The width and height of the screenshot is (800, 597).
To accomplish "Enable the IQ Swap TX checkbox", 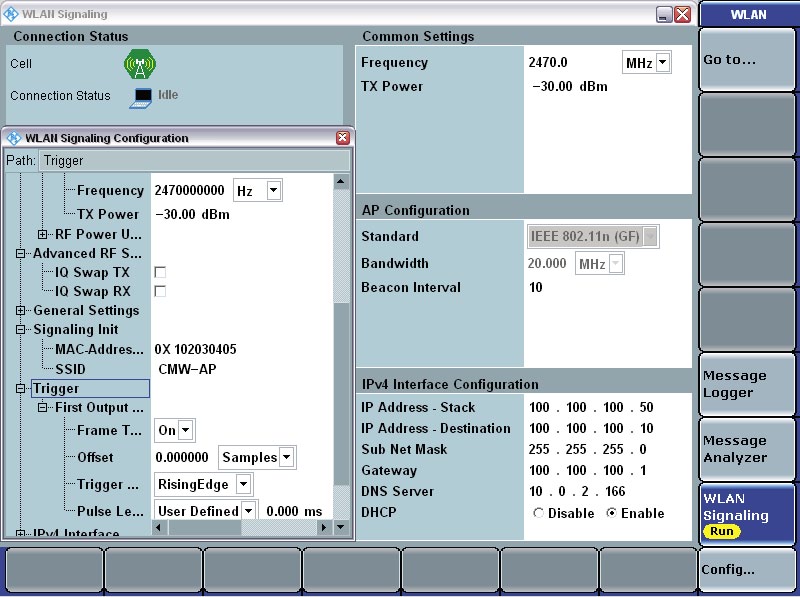I will click(x=160, y=272).
